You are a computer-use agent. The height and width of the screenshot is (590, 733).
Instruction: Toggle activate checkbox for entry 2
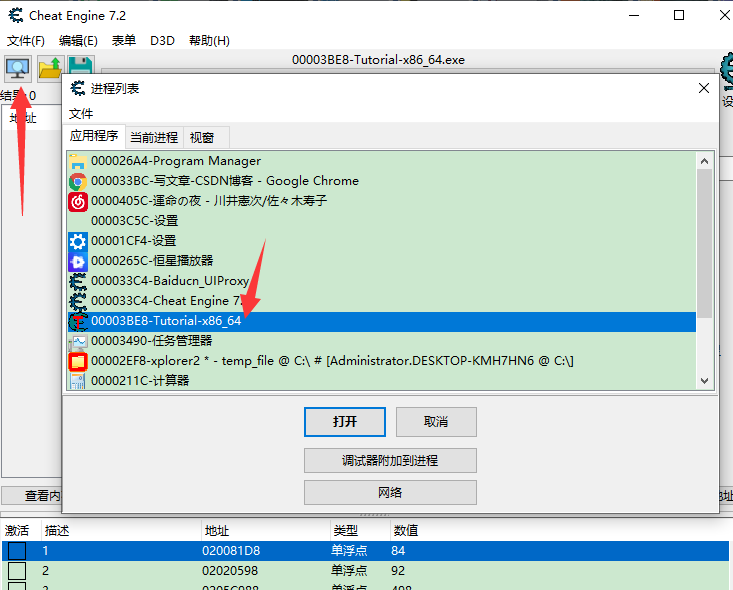pyautogui.click(x=17, y=571)
